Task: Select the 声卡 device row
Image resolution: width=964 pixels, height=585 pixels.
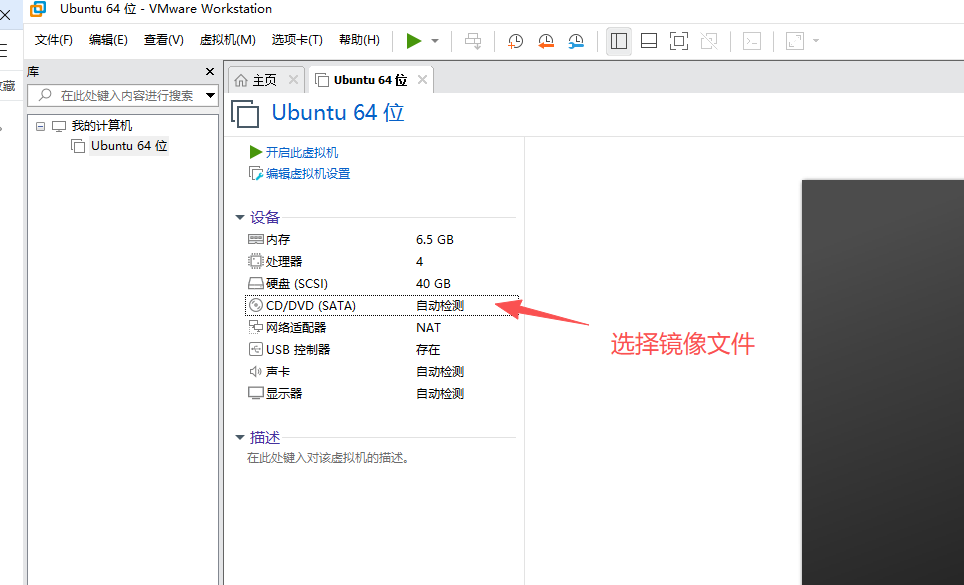Action: (x=381, y=372)
